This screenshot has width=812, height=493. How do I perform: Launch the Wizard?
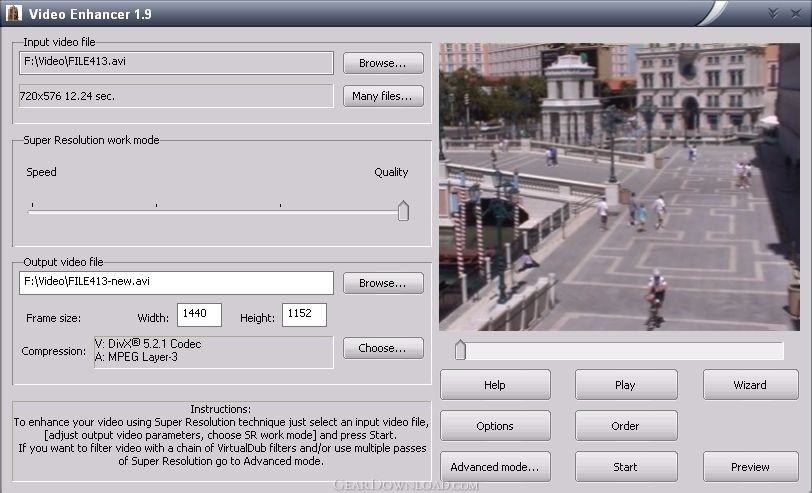[750, 385]
